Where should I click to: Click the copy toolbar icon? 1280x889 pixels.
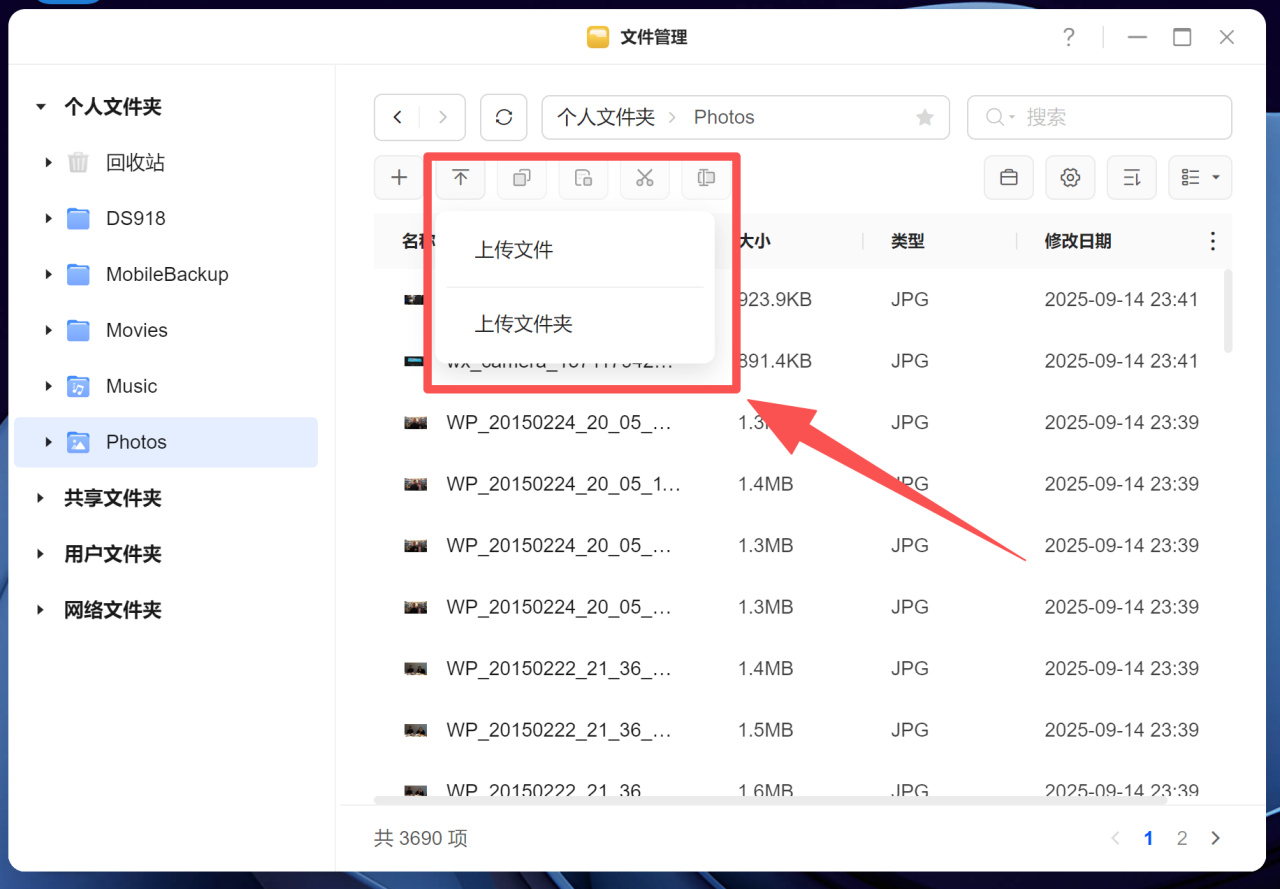pos(522,178)
